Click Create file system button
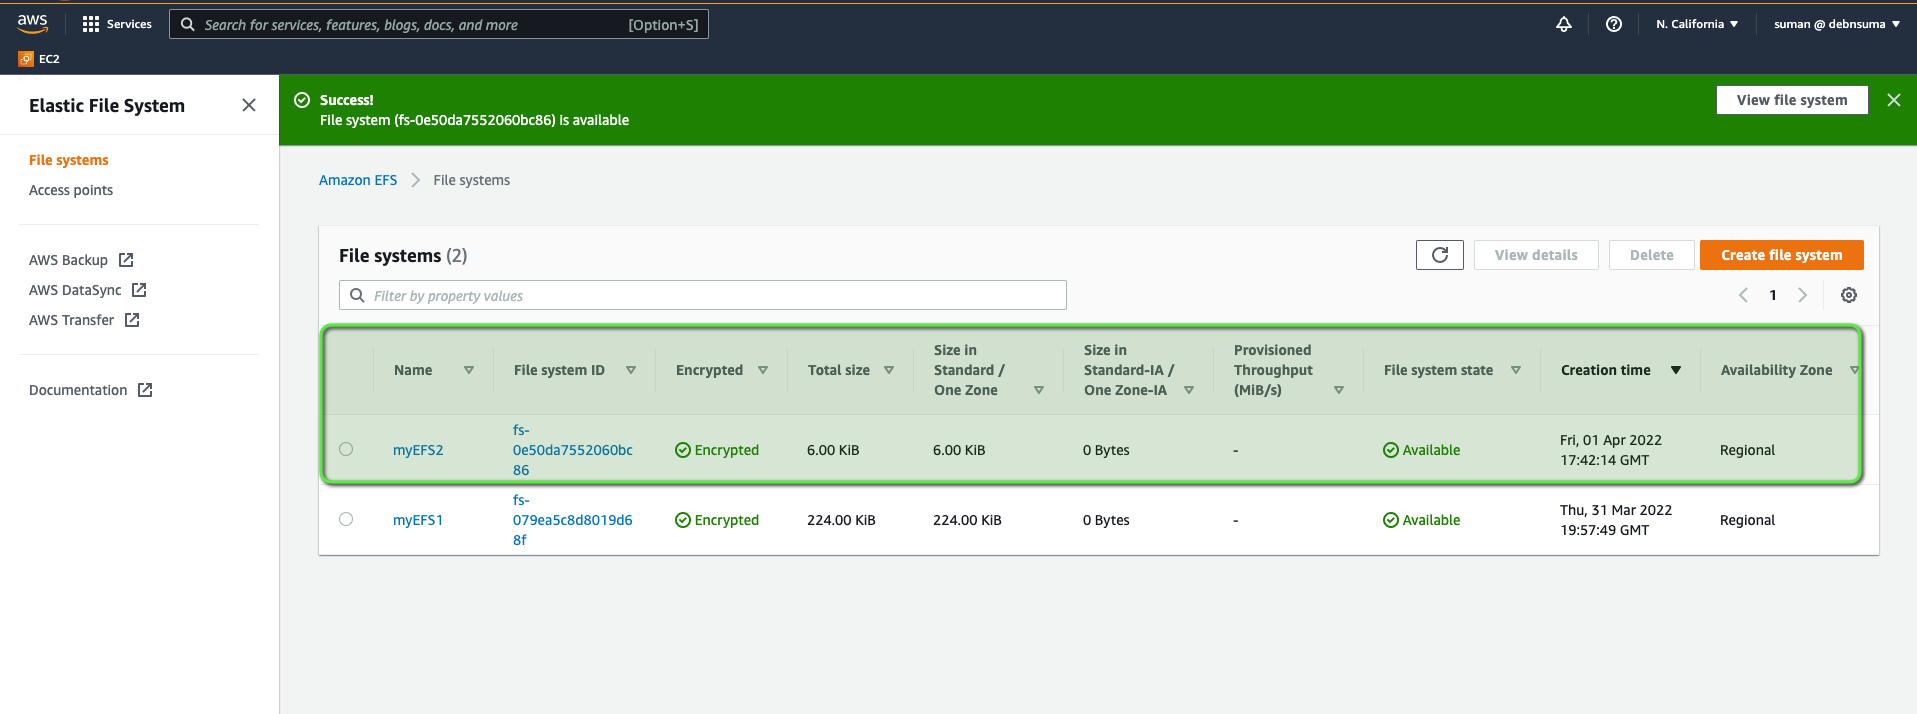The width and height of the screenshot is (1917, 714). coord(1781,255)
